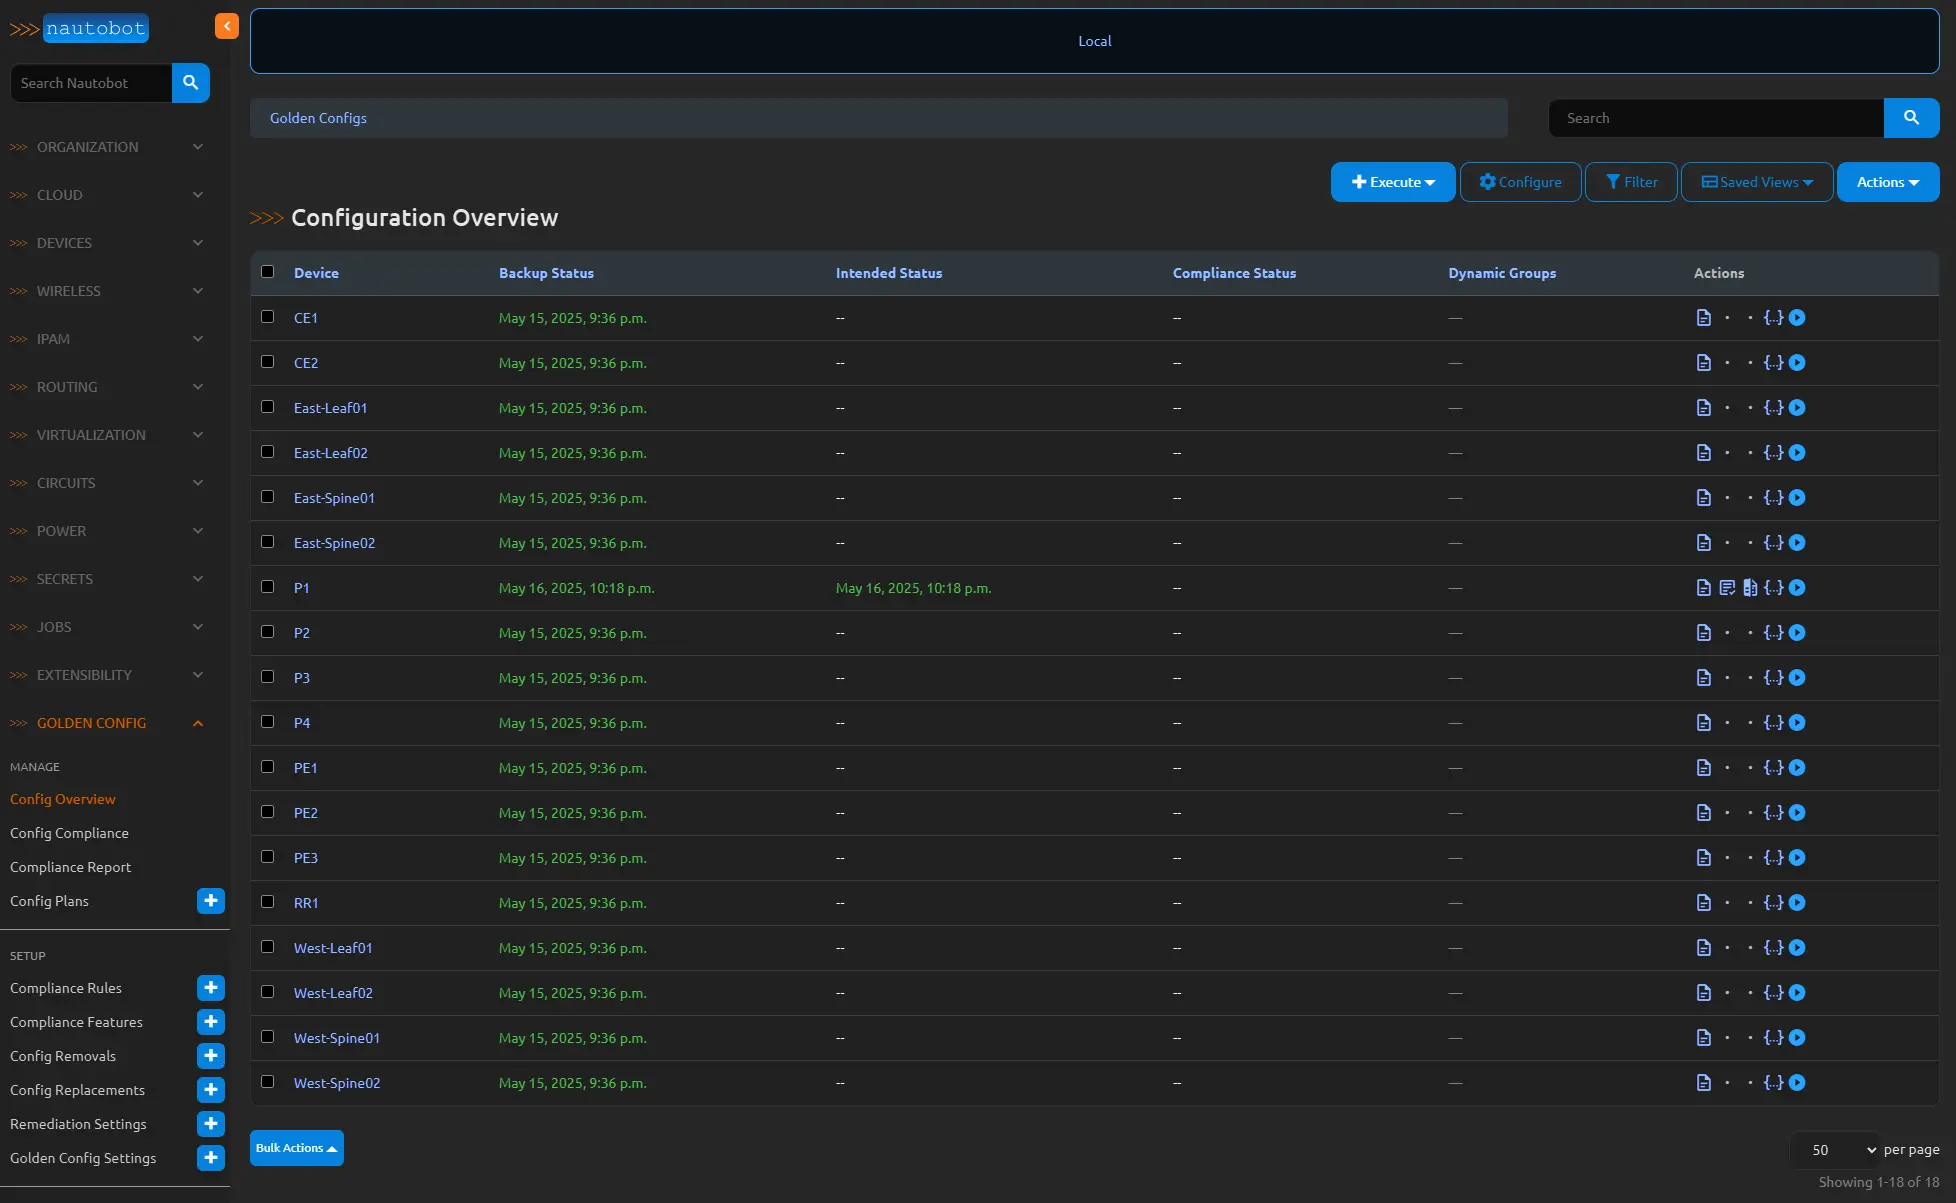Click the sidebar Search Nautobot magnifier button

[190, 83]
